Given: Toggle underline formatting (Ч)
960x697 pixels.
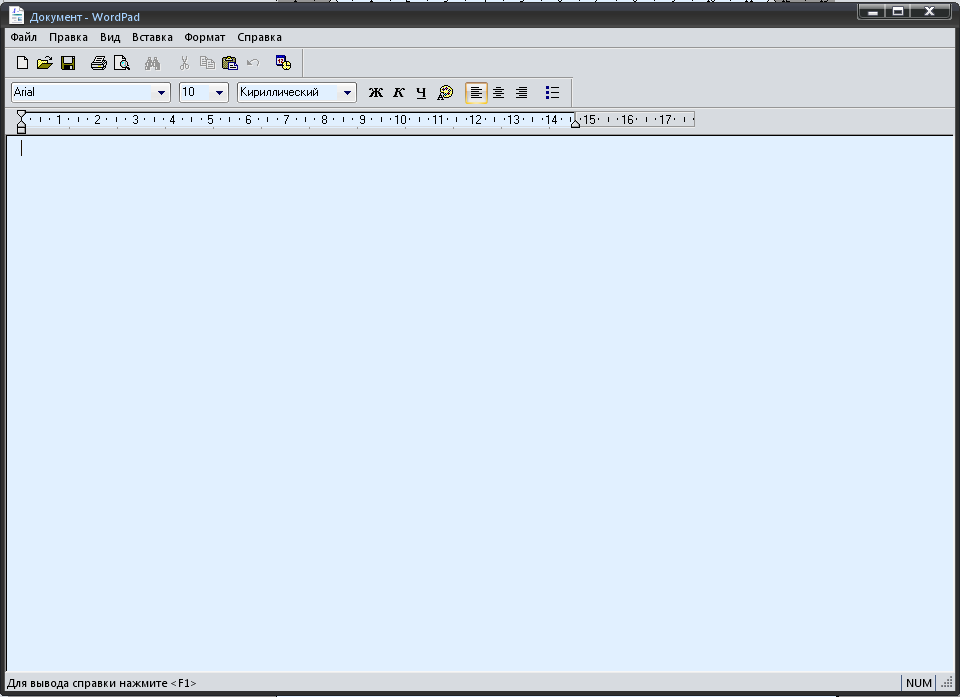Looking at the screenshot, I should (421, 92).
